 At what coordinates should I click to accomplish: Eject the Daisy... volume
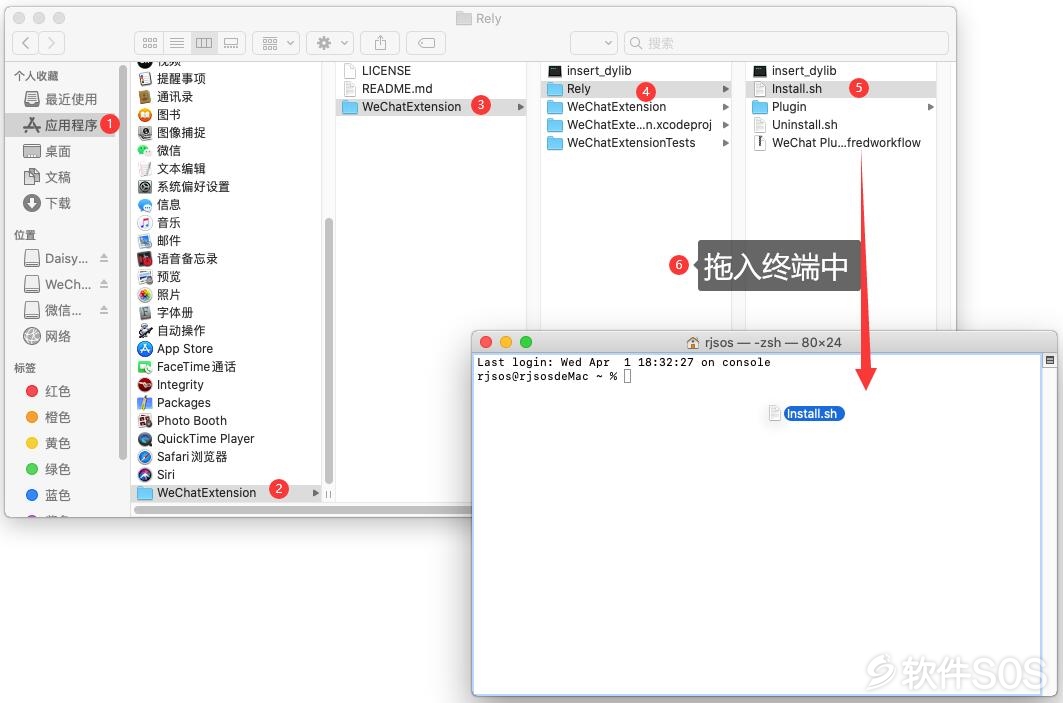point(104,258)
